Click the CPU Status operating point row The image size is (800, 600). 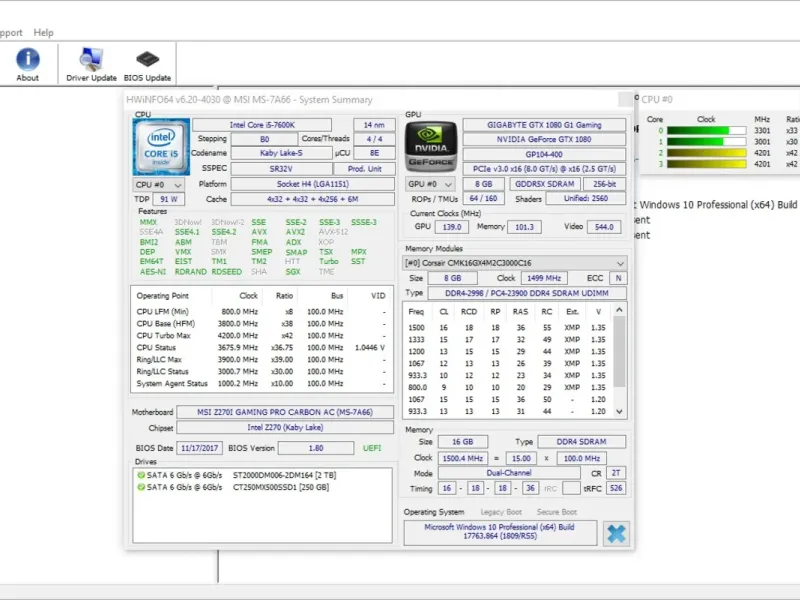(x=261, y=348)
